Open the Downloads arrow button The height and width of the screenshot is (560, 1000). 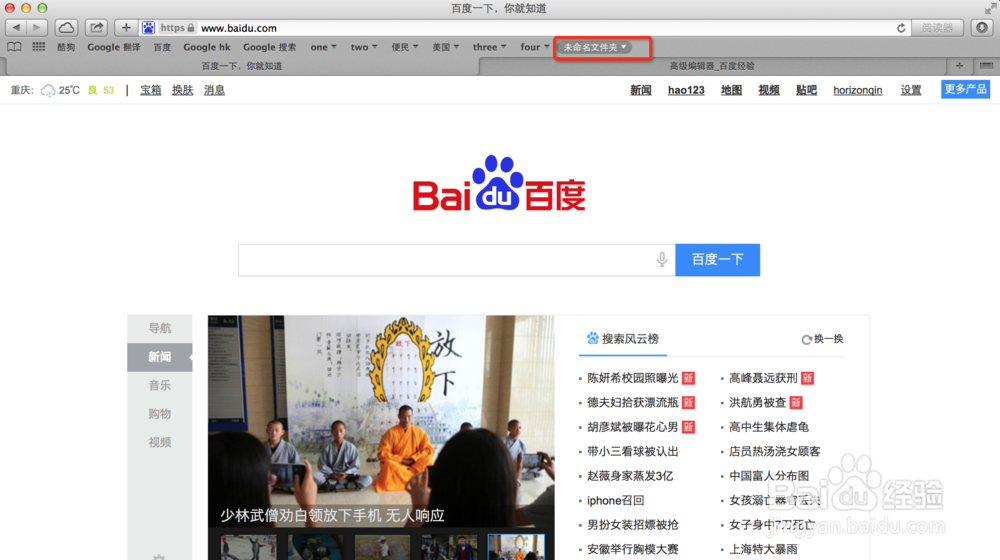point(982,27)
